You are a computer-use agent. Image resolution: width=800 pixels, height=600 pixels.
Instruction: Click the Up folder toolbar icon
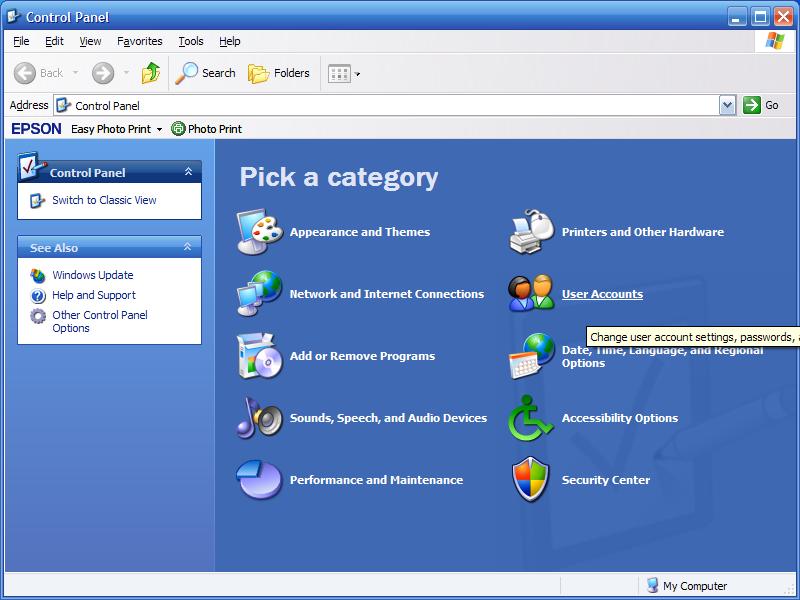click(x=151, y=73)
